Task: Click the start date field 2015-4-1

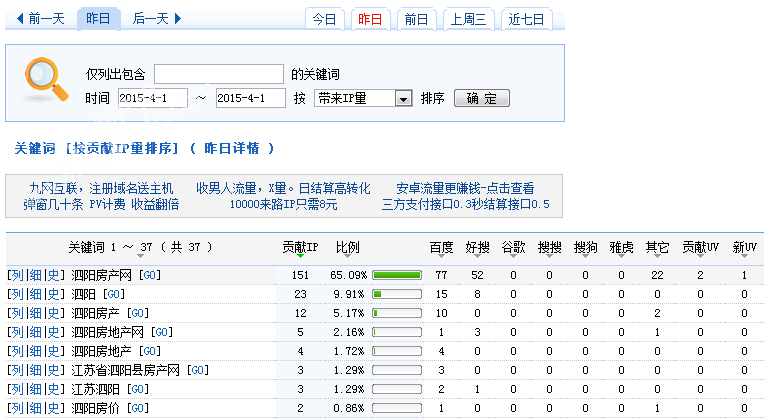Action: coord(152,98)
